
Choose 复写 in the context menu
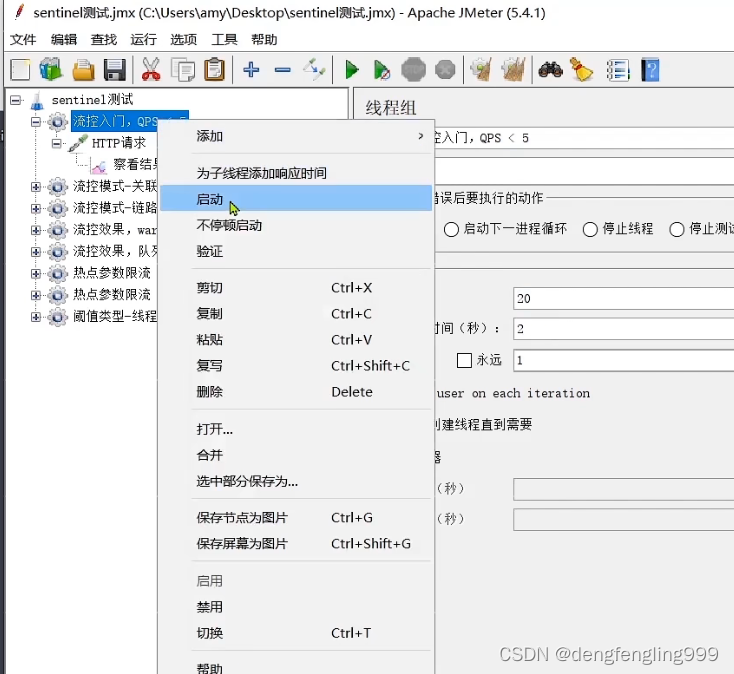click(296, 366)
